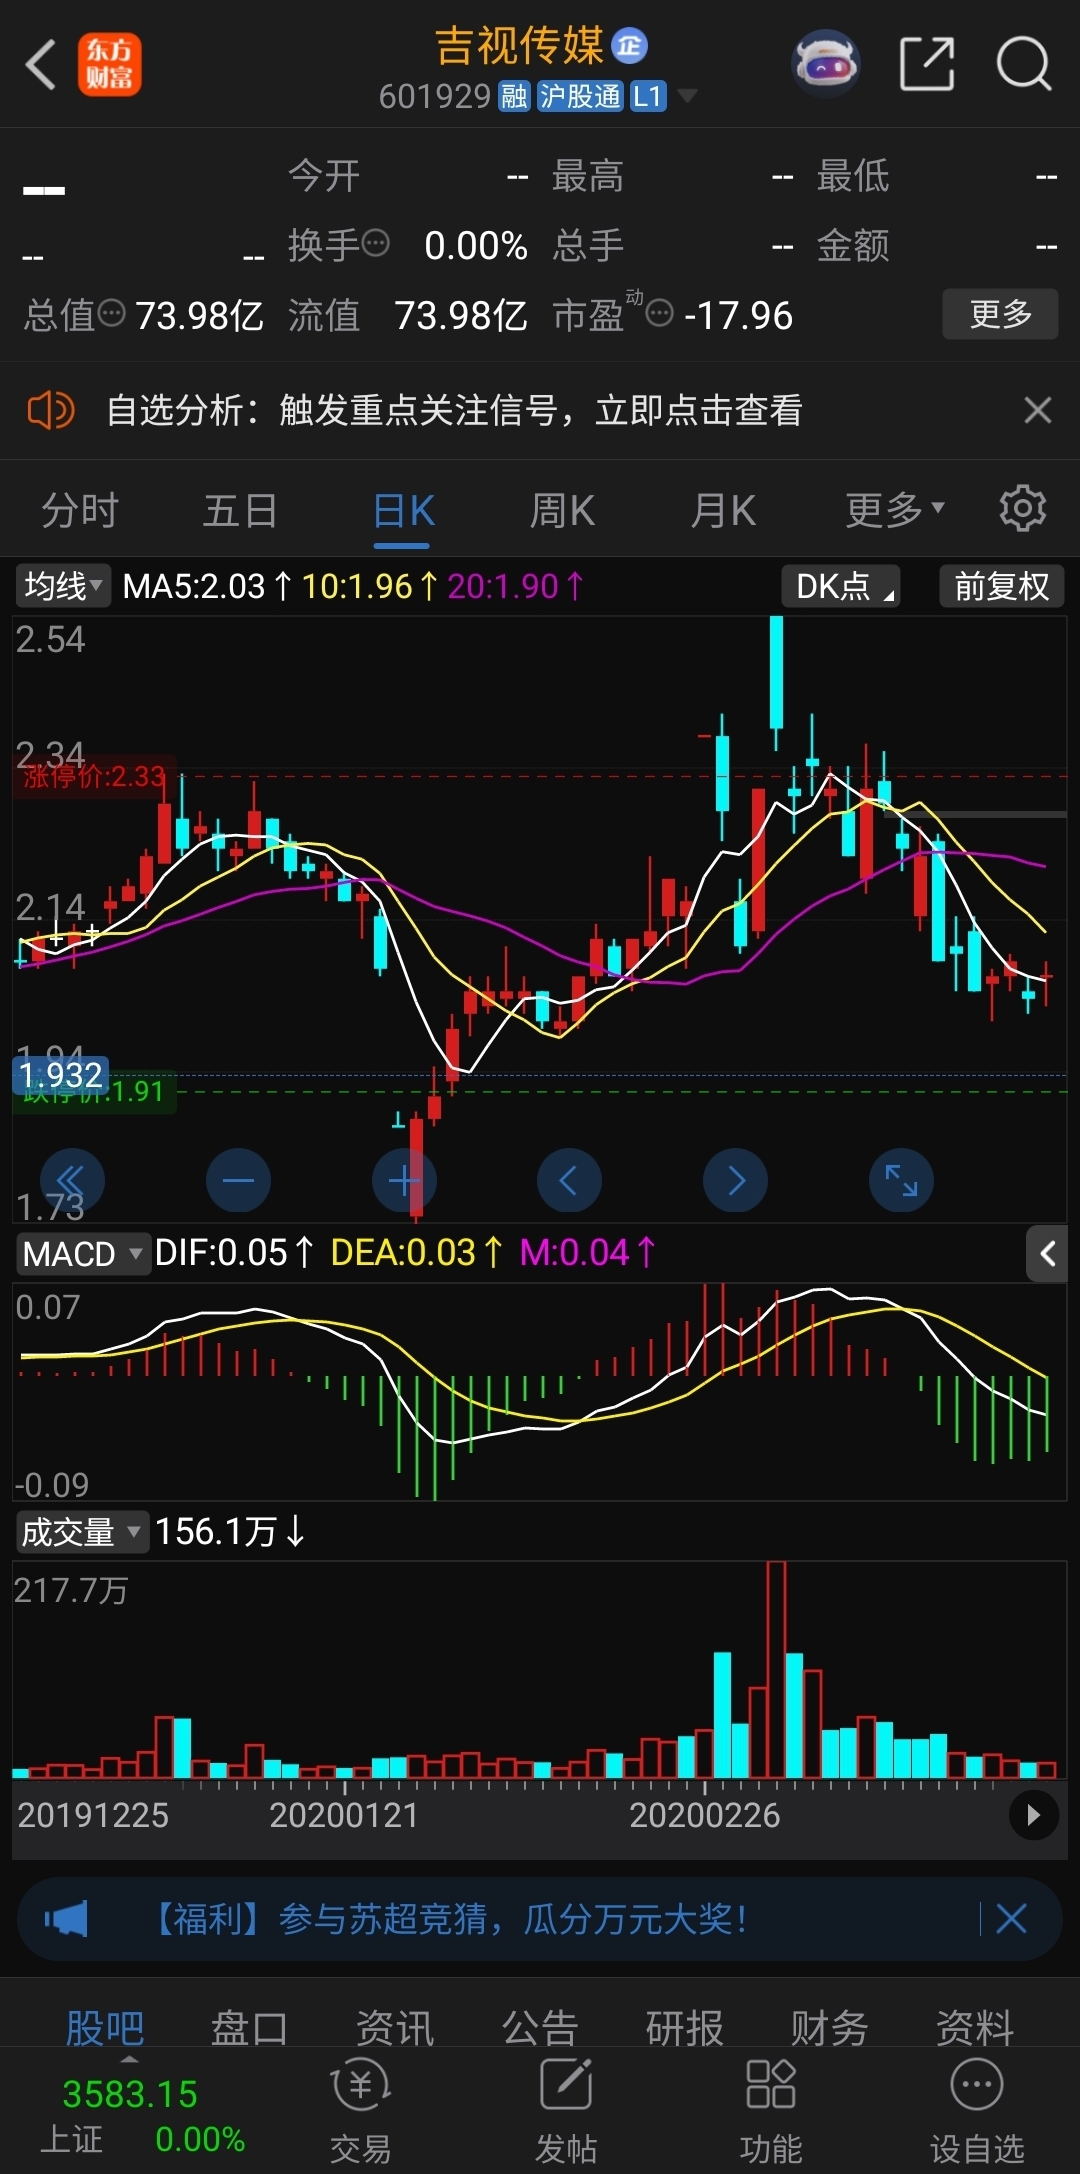
Task: Tap info icon next to 市盈
Action: 659,314
